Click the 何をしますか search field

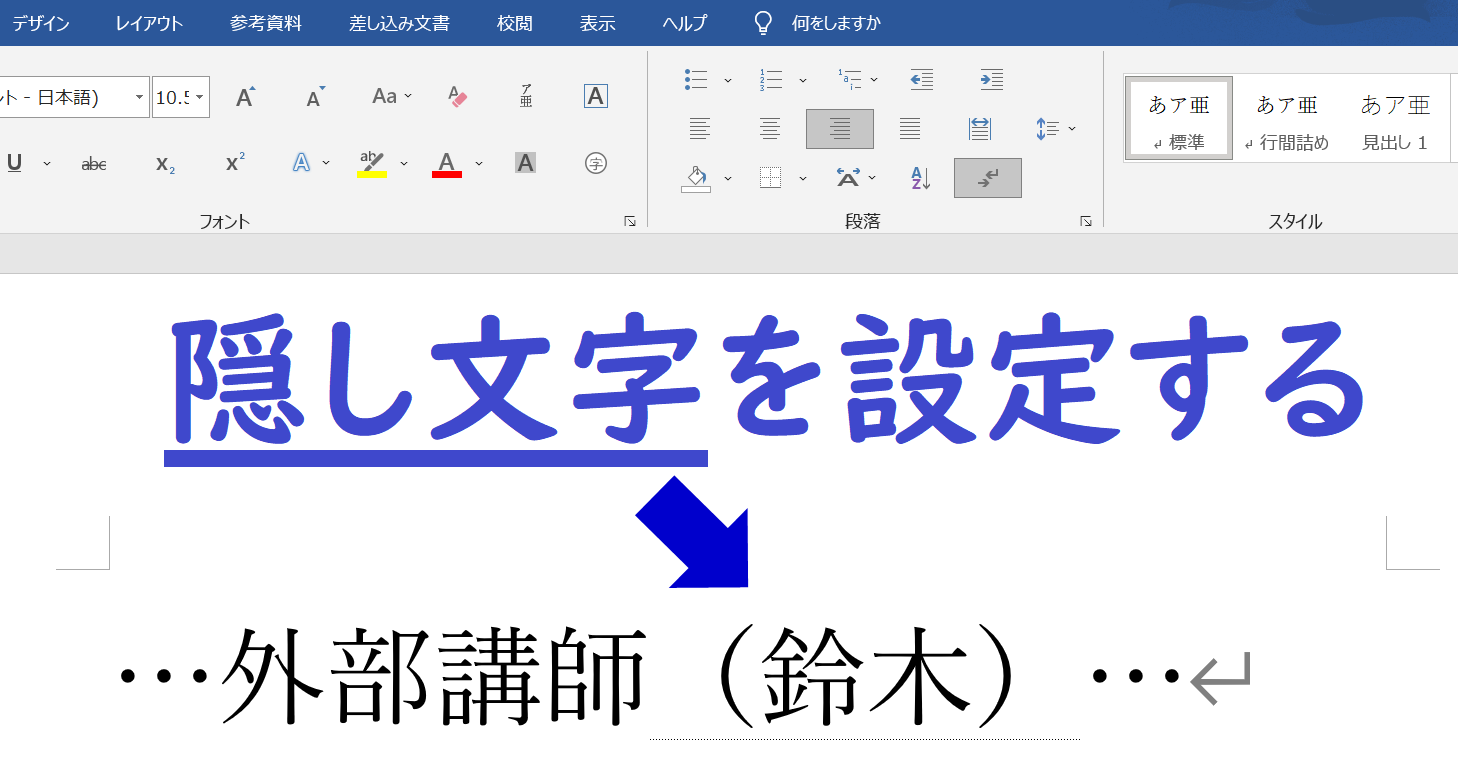point(836,23)
